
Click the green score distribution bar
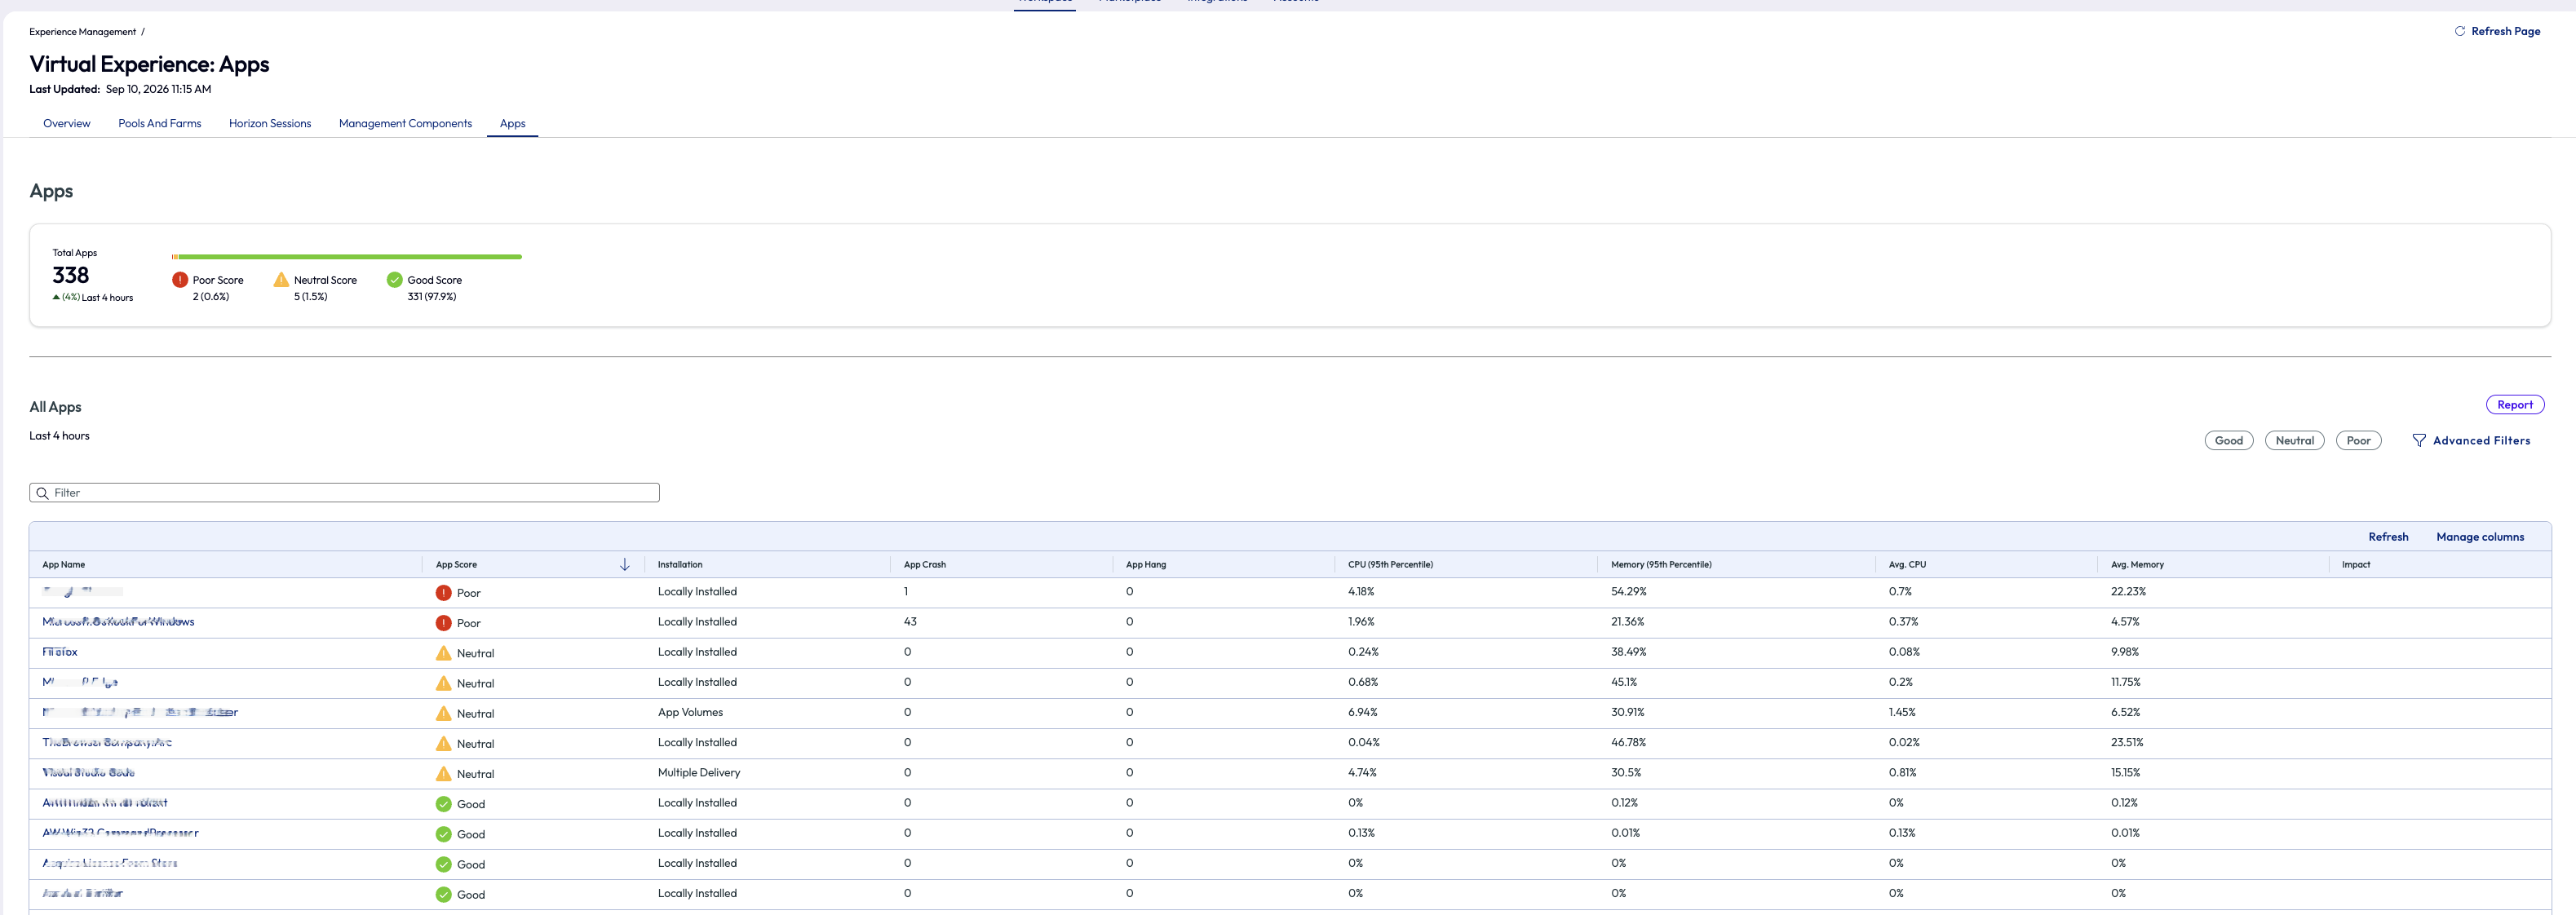[350, 257]
